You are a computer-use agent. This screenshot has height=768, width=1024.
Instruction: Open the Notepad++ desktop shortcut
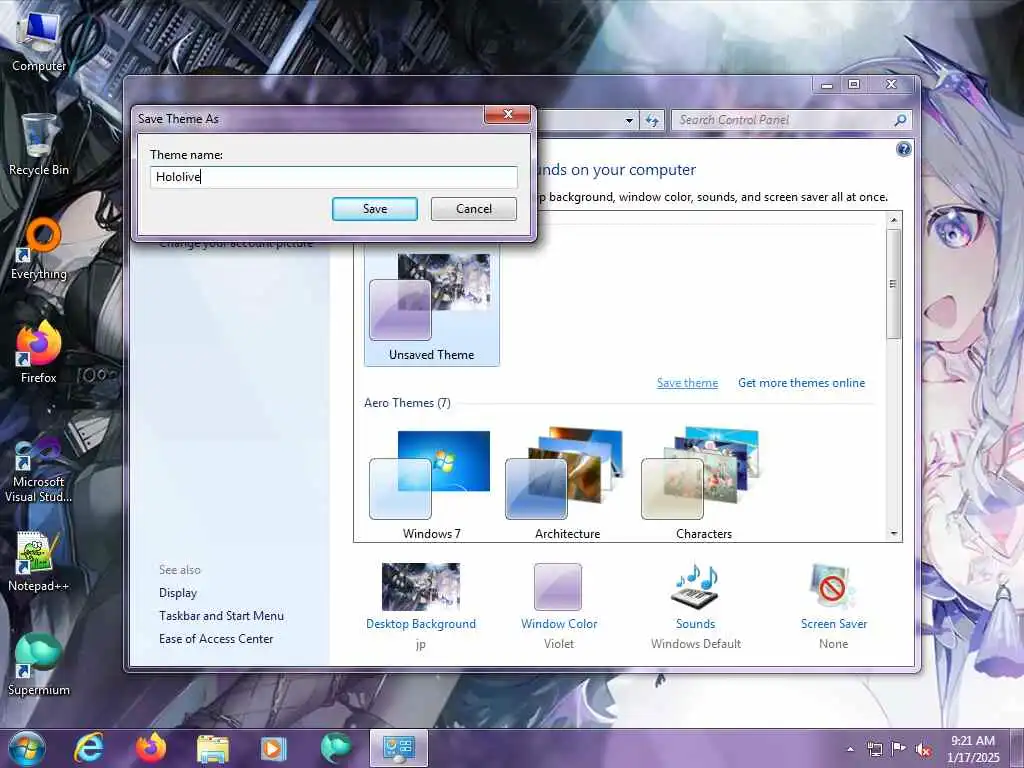[39, 562]
